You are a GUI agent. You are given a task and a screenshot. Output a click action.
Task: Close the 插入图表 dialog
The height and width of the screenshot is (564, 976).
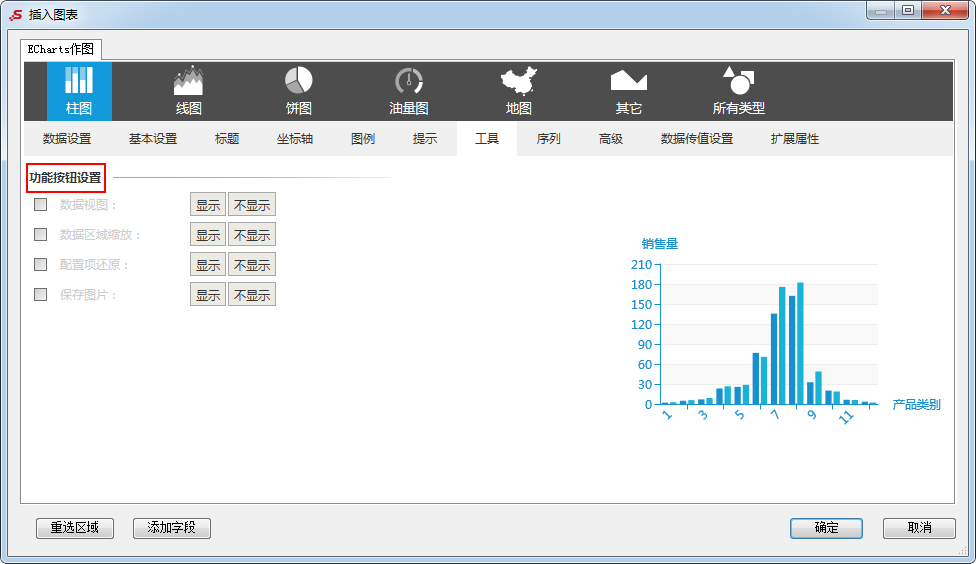tap(945, 11)
